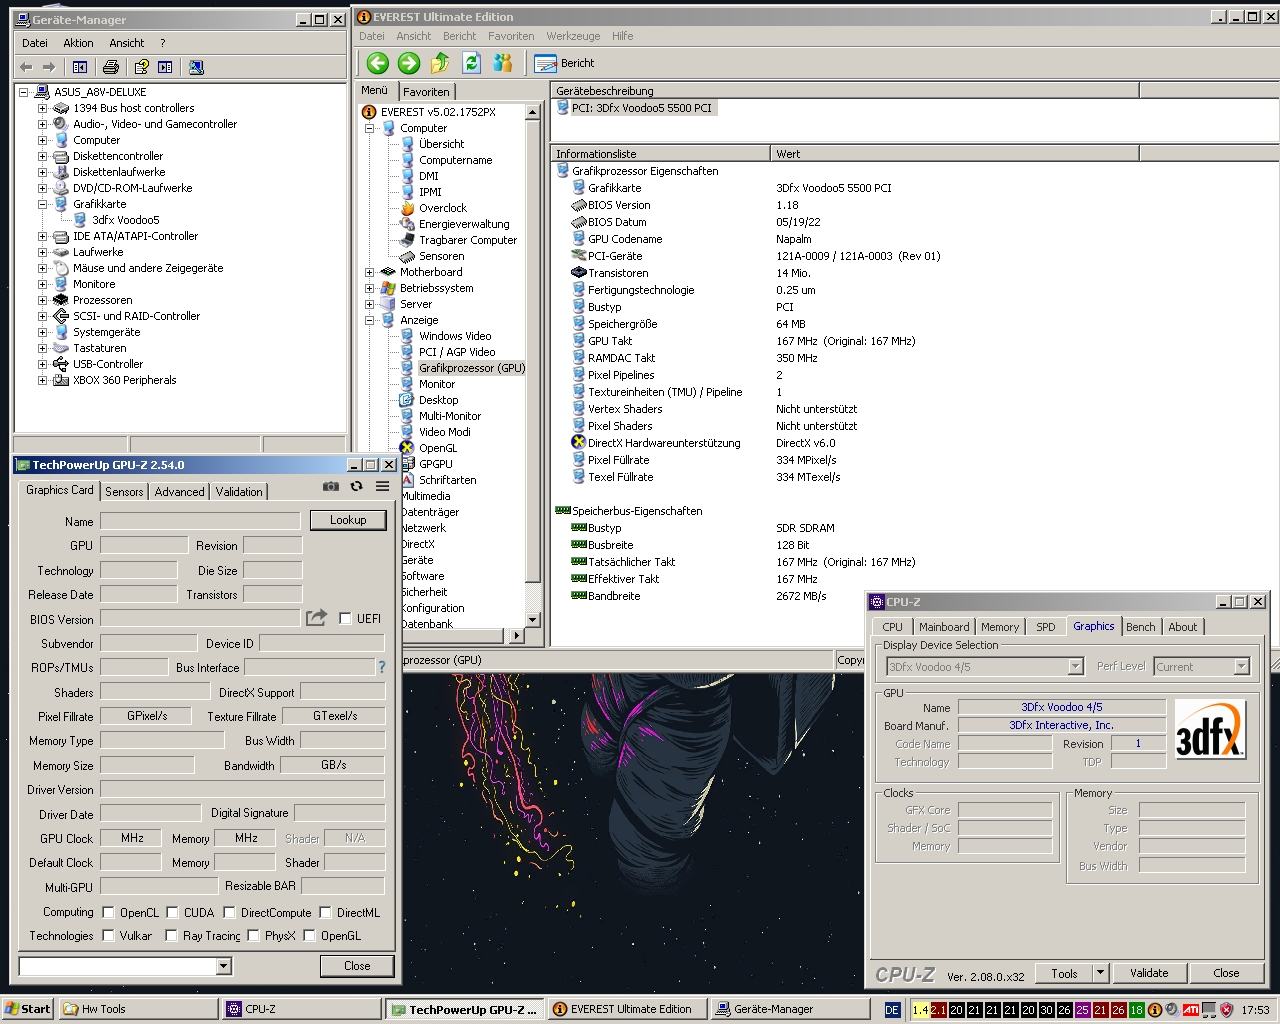Click EVEREST tree horizontal scrollbar right arrow
Viewport: 1280px width, 1024px height.
click(517, 635)
